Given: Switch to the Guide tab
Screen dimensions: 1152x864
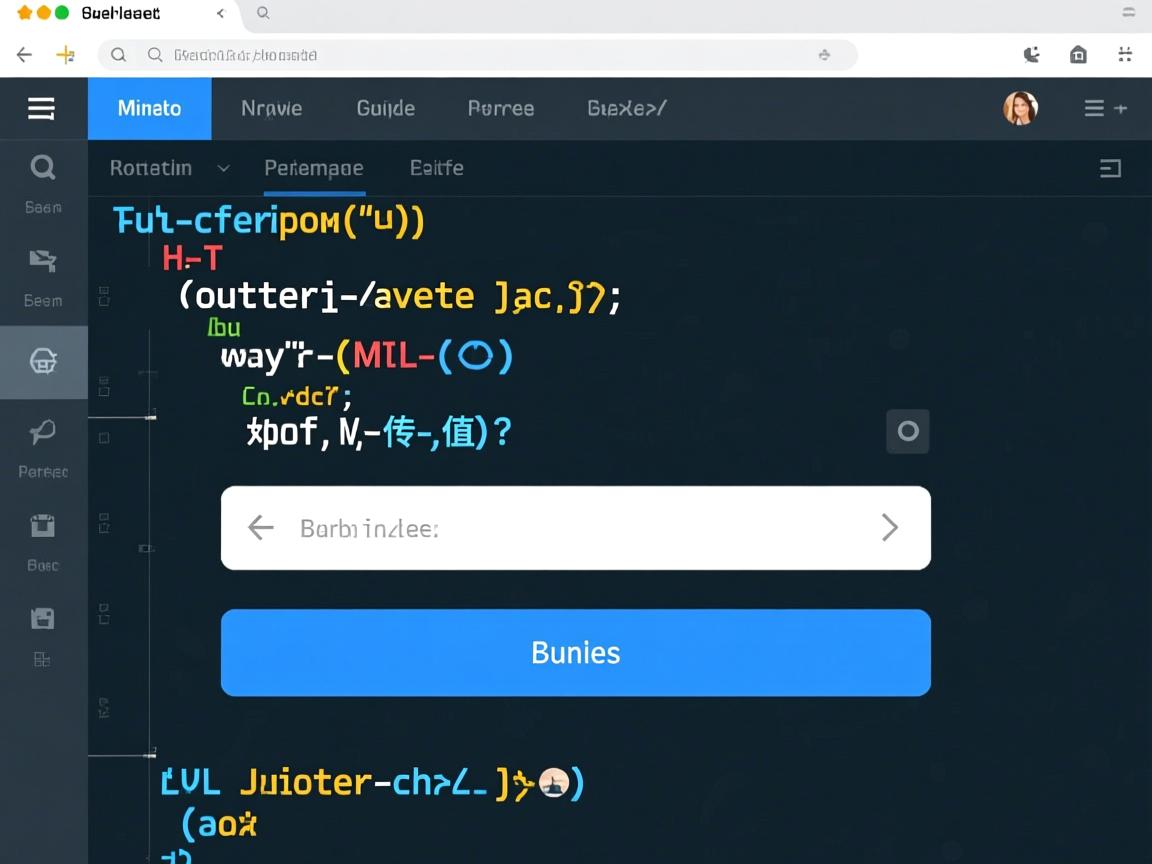Looking at the screenshot, I should [x=385, y=108].
